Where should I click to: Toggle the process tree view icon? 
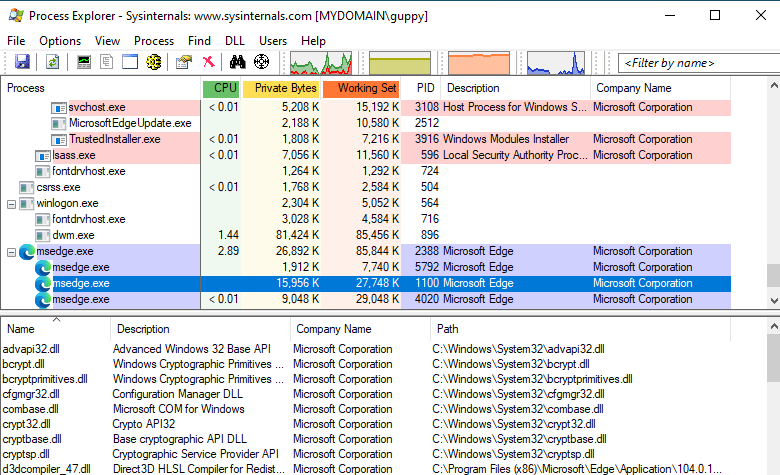click(106, 62)
